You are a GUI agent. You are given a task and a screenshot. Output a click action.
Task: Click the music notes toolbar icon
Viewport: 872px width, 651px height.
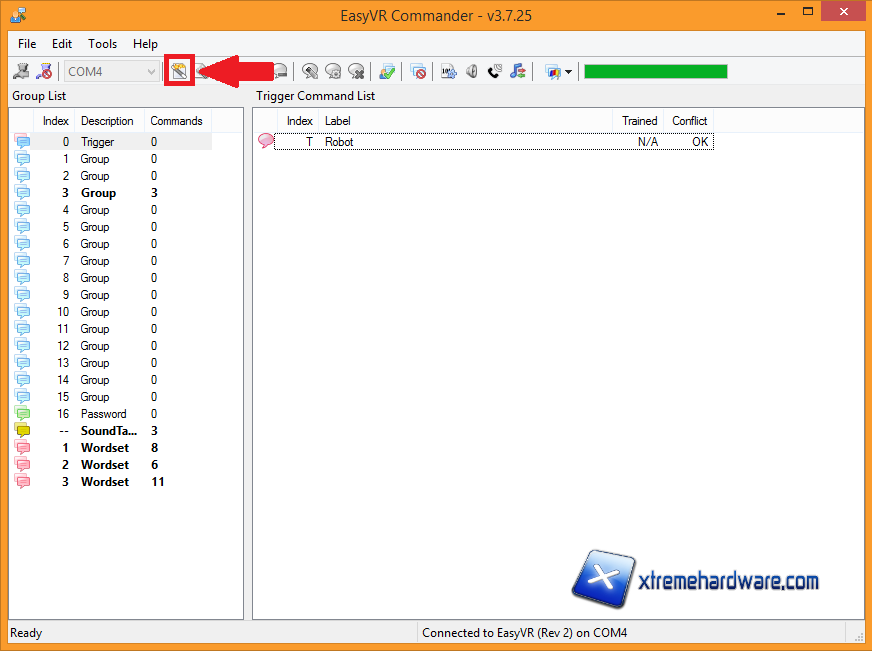coord(517,72)
